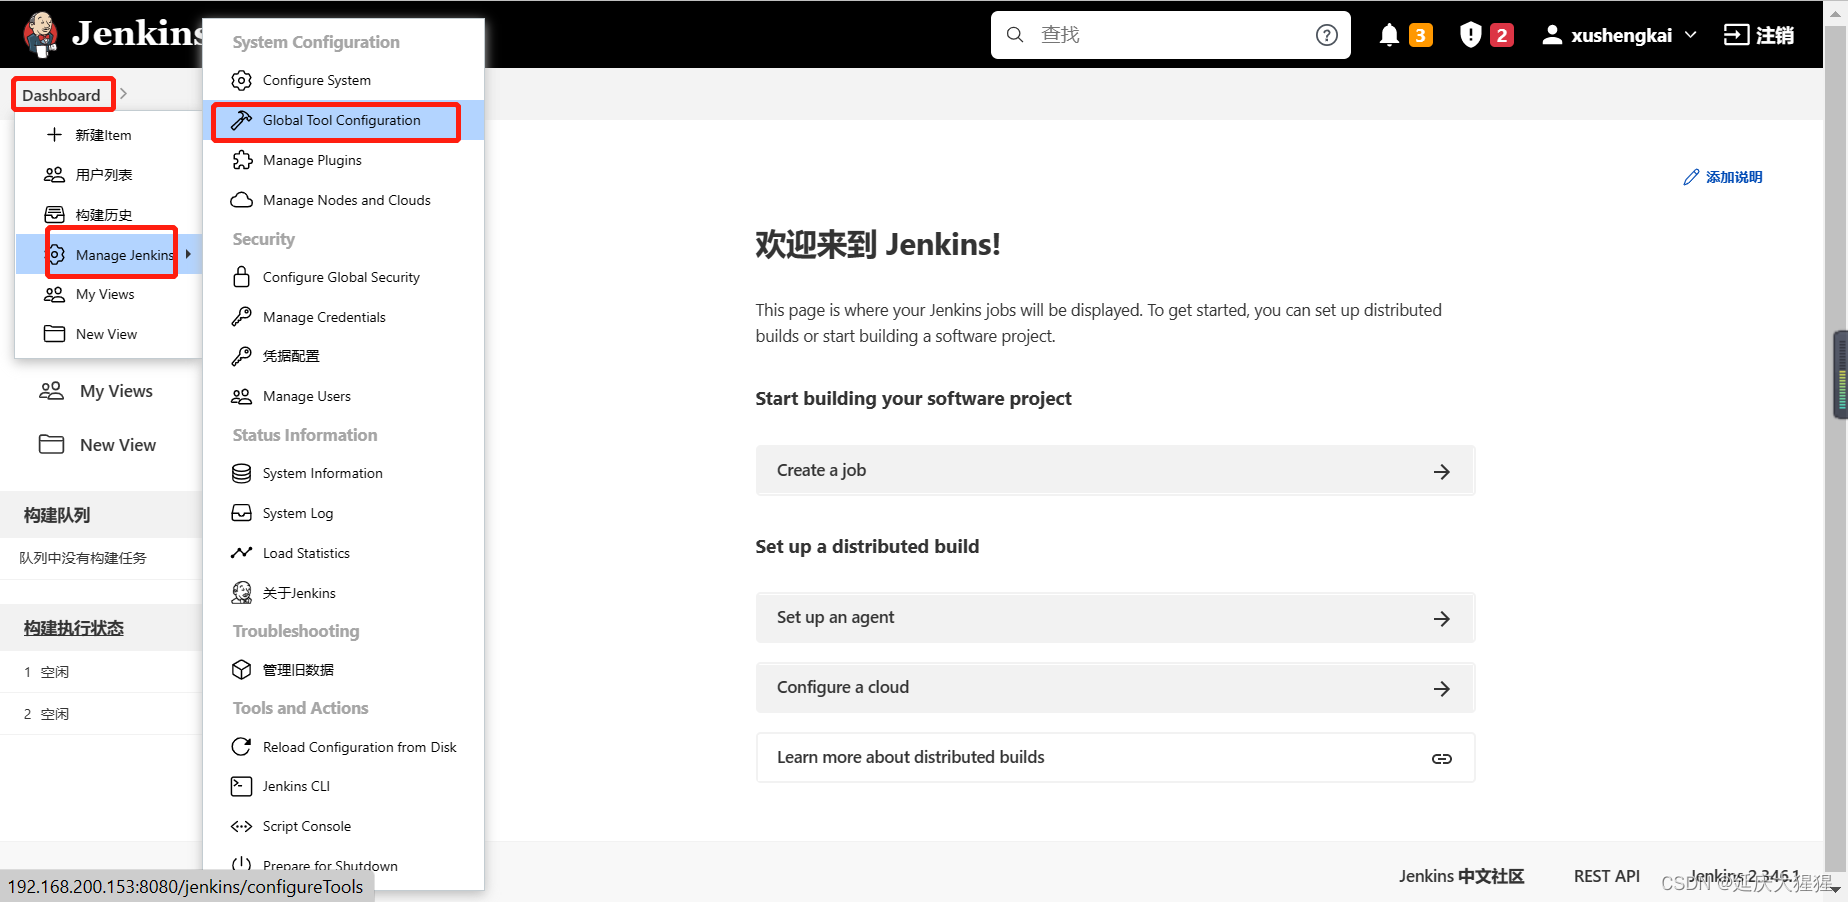Open Script Console menu entry
1848x902 pixels.
coord(343,826)
